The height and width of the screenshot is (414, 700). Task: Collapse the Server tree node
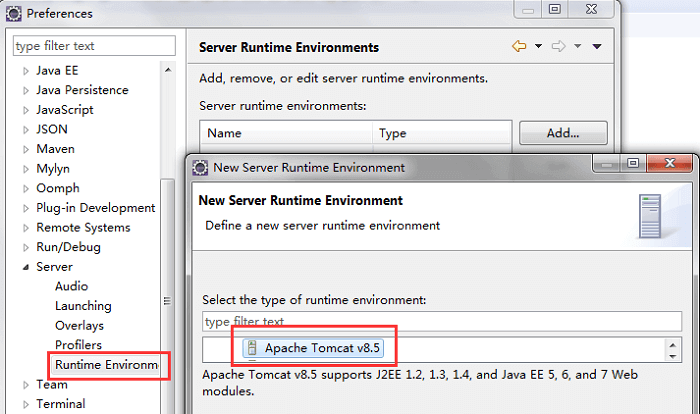tap(25, 267)
